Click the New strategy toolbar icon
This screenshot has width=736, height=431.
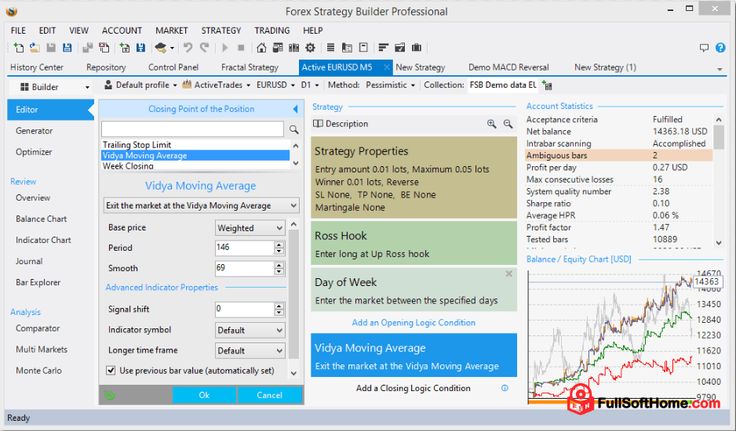18,48
